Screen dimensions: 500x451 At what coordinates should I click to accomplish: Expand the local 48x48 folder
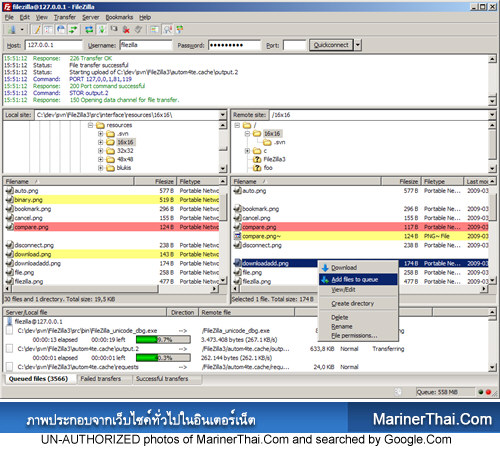tap(100, 160)
